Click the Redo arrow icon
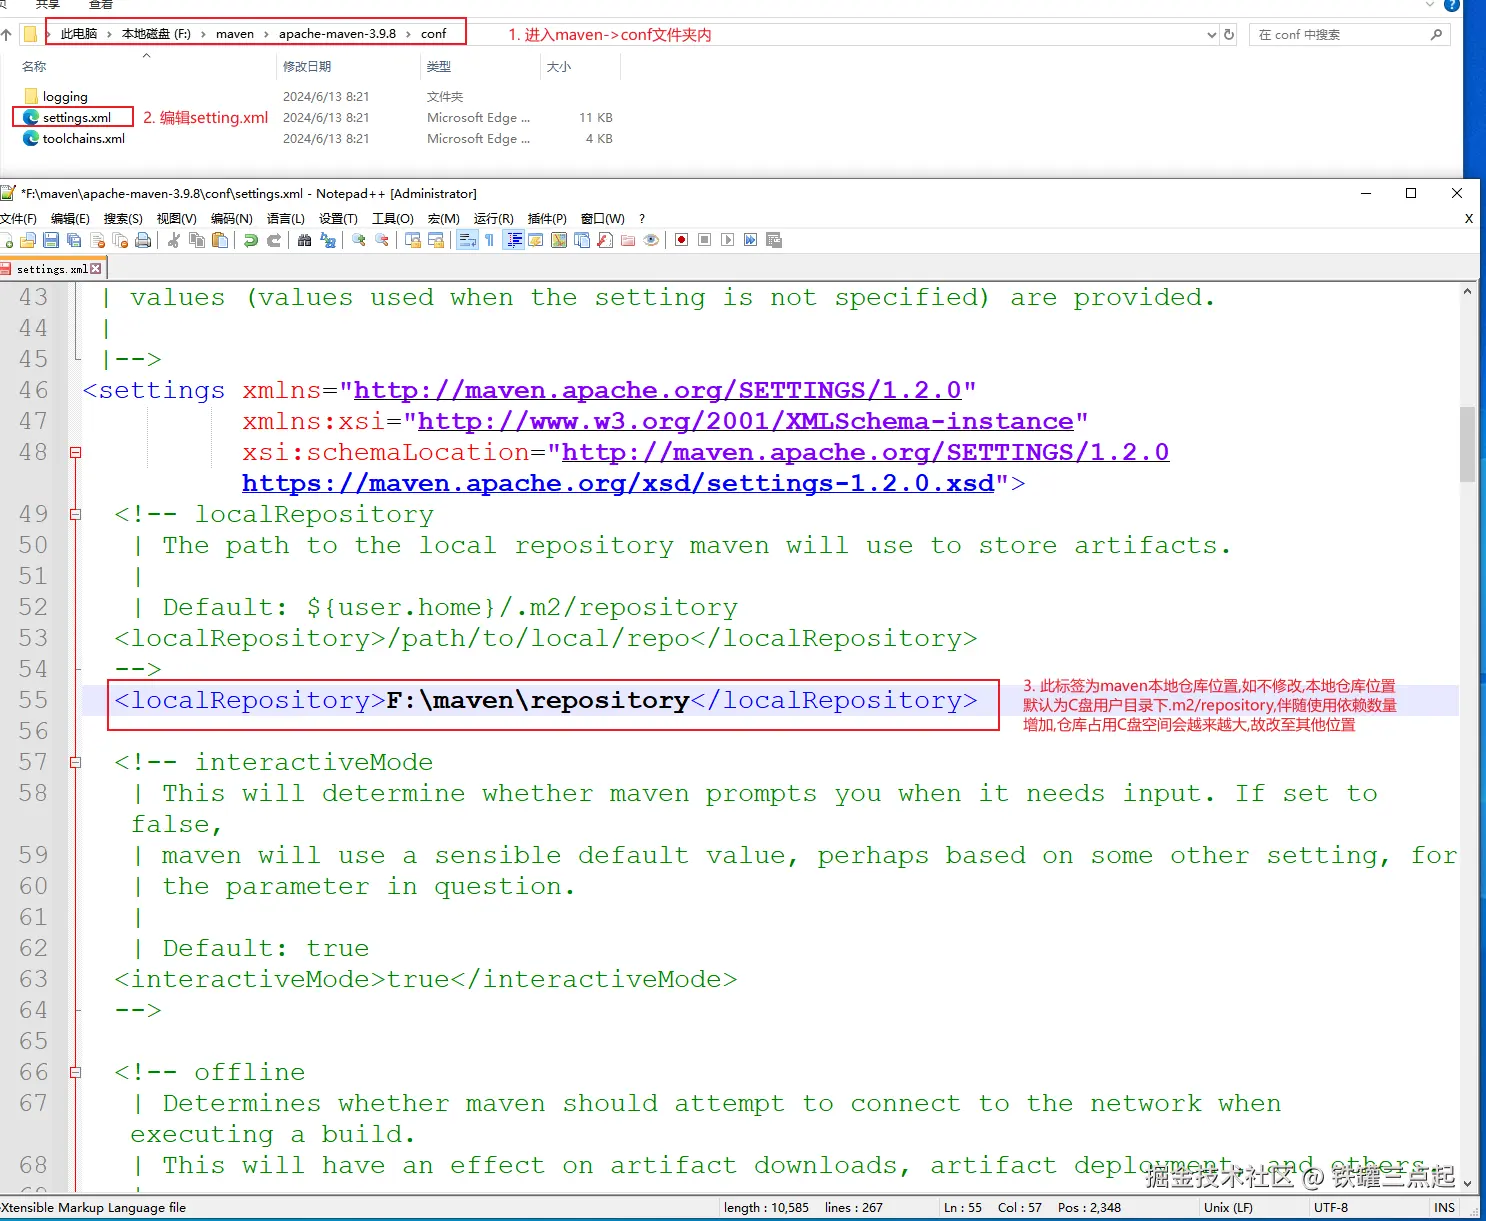Viewport: 1486px width, 1221px height. [x=274, y=240]
